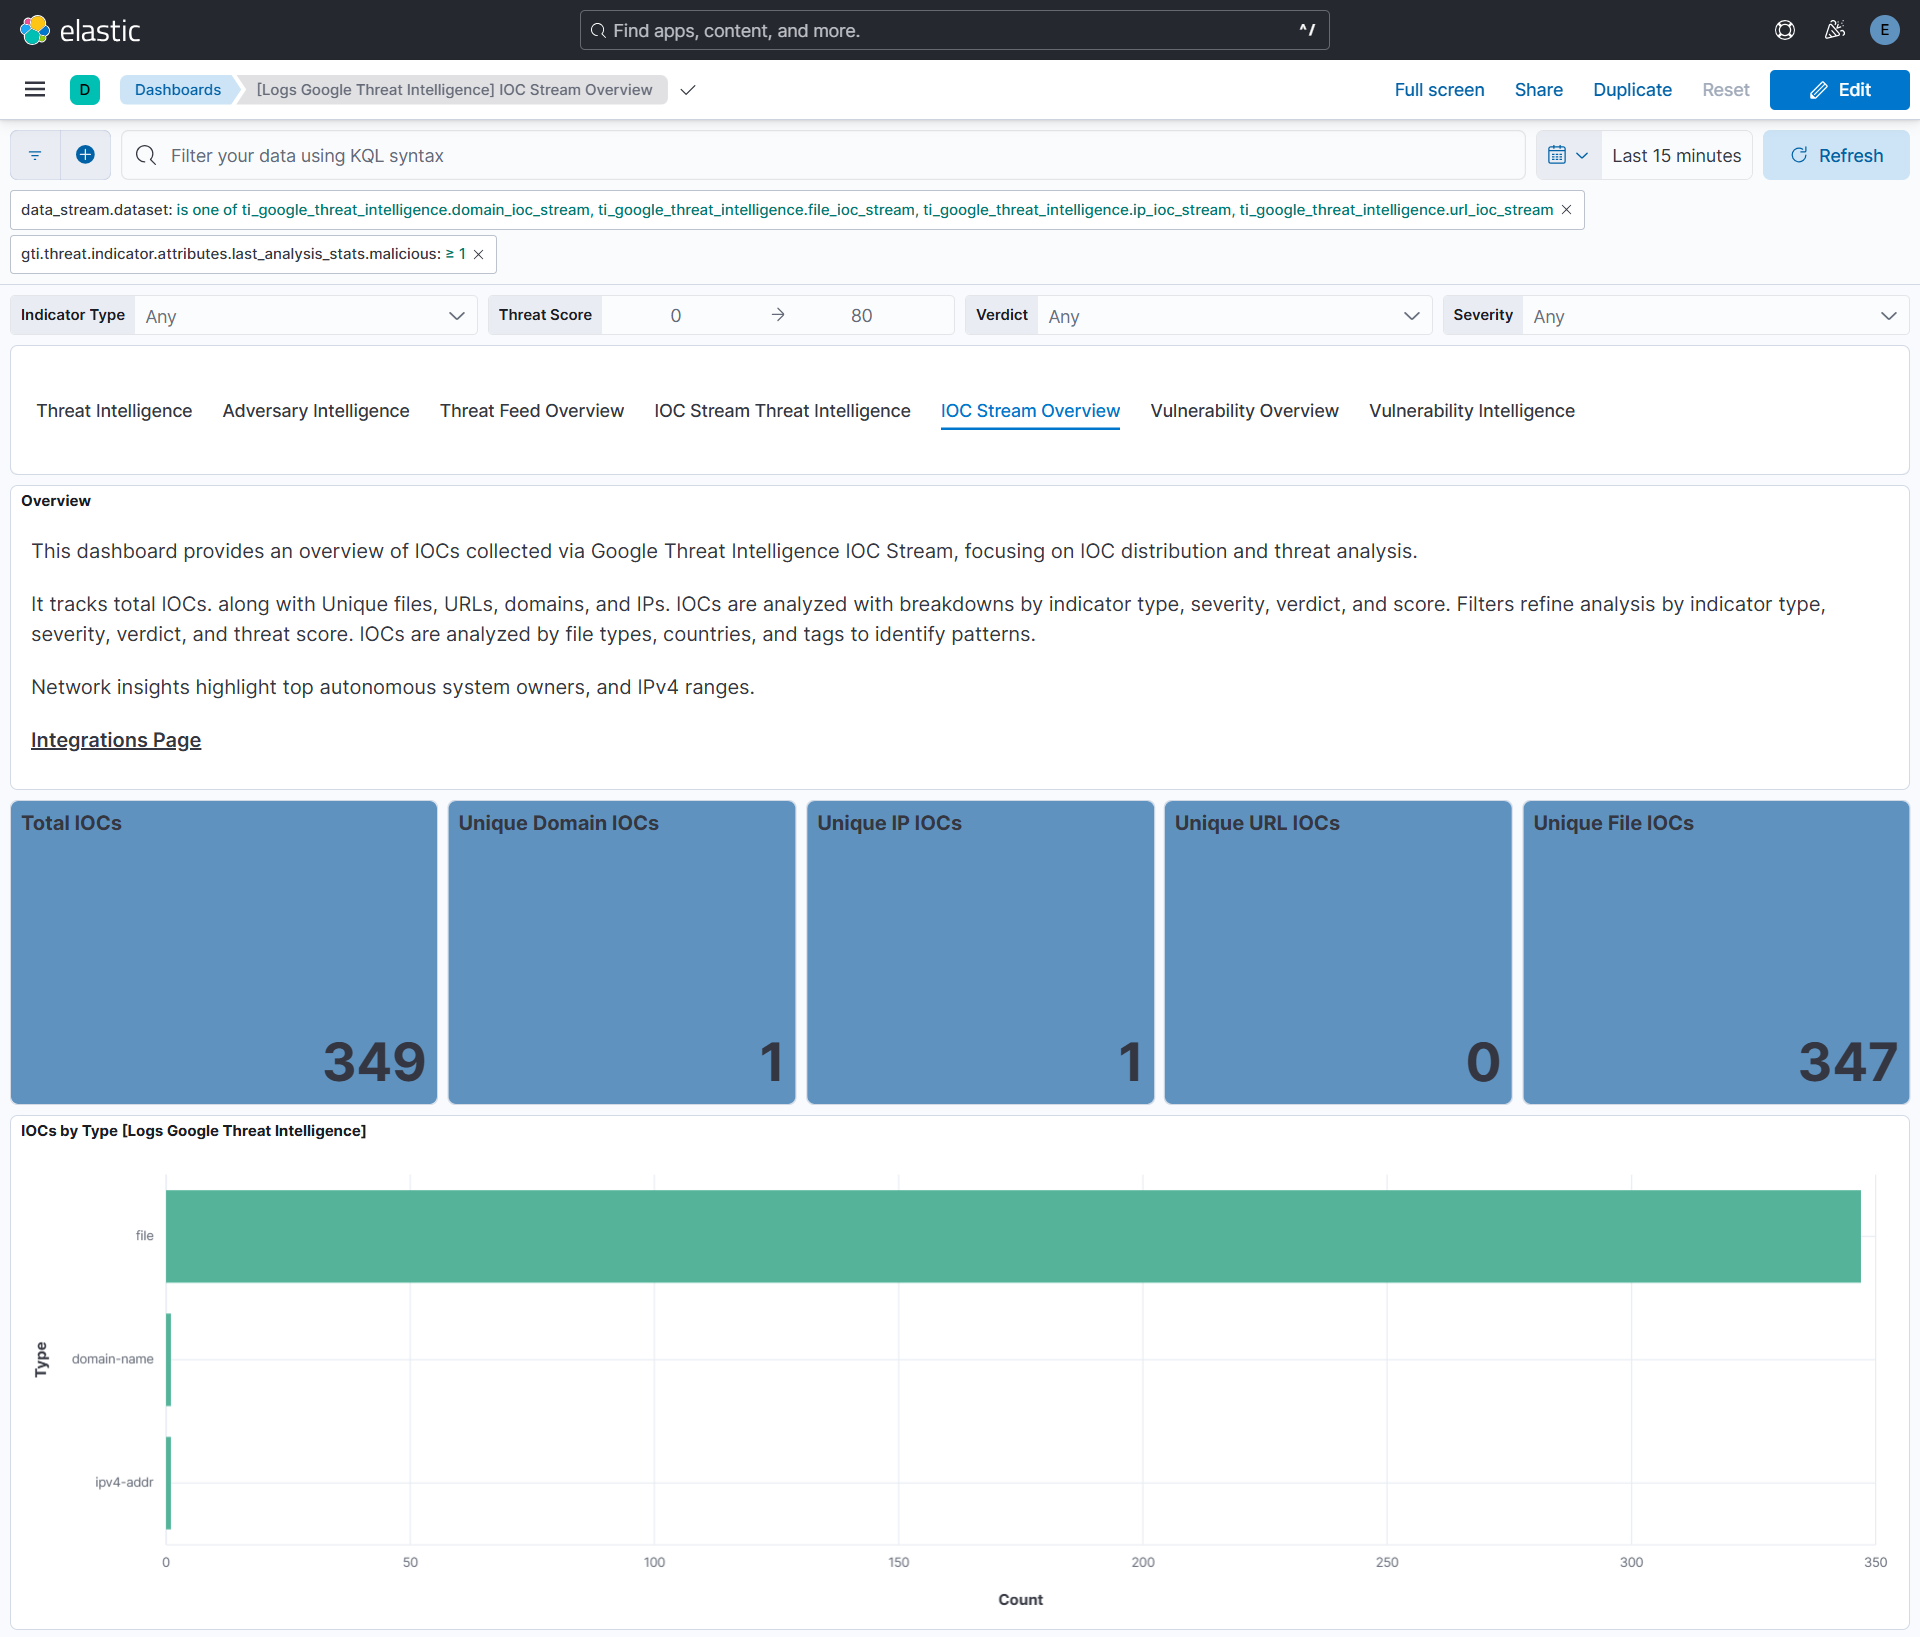Share this dashboard
The image size is (1920, 1637).
click(1538, 90)
